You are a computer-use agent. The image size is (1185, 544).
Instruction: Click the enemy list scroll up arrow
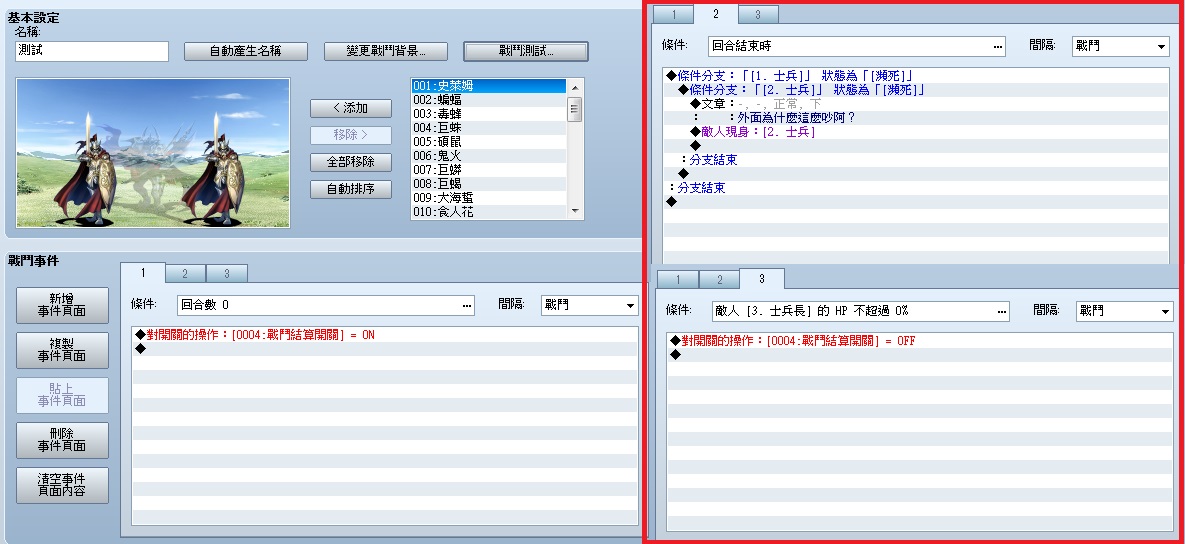(x=574, y=86)
